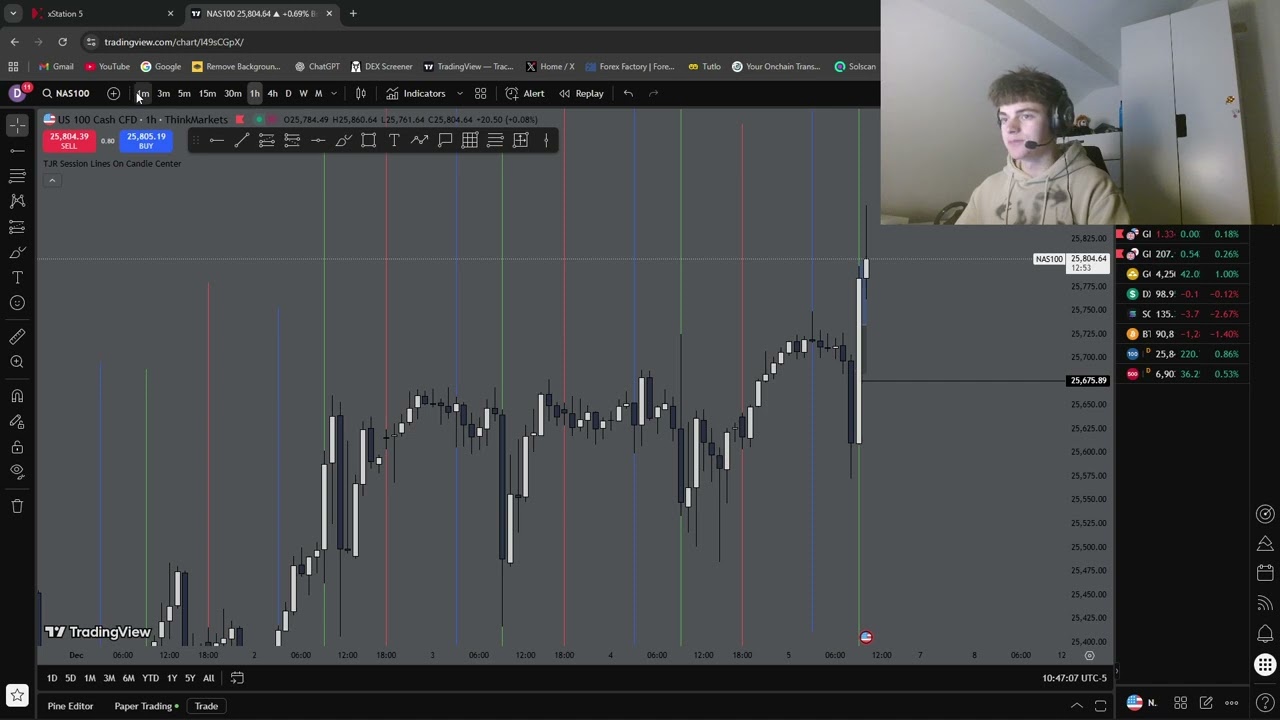Expand the timeframe interval dropdown
This screenshot has height=720, width=1280.
[x=334, y=93]
